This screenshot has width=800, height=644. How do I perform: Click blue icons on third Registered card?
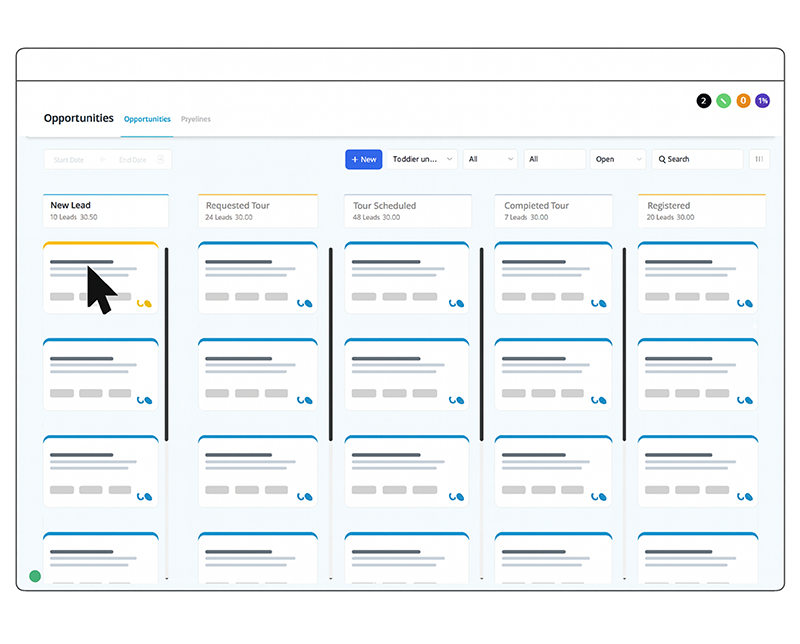(x=745, y=497)
